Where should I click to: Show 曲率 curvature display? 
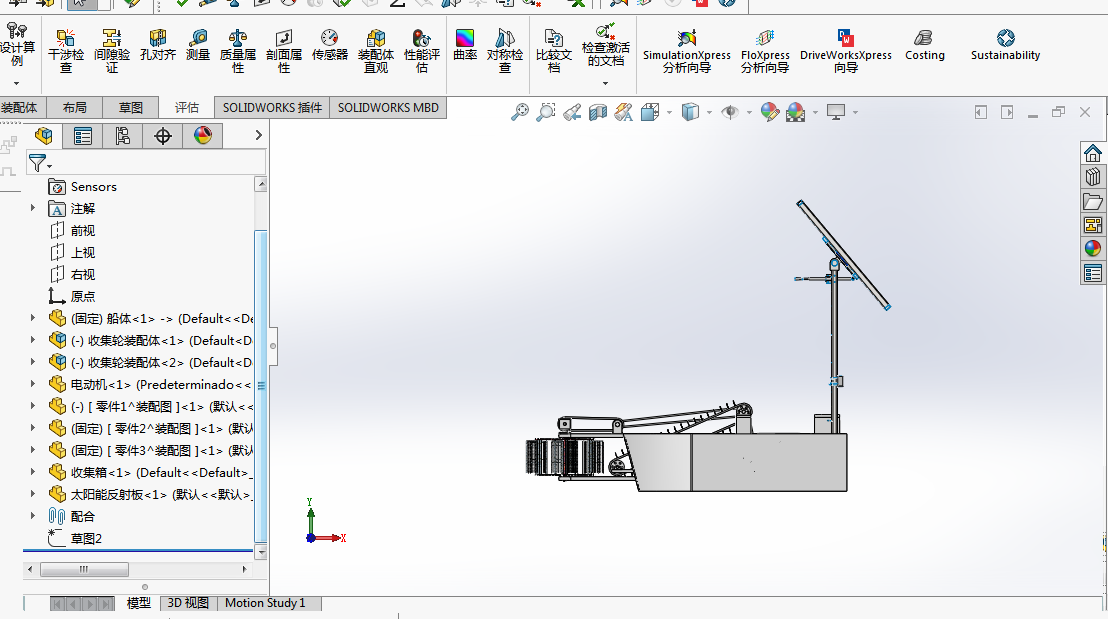pos(465,45)
